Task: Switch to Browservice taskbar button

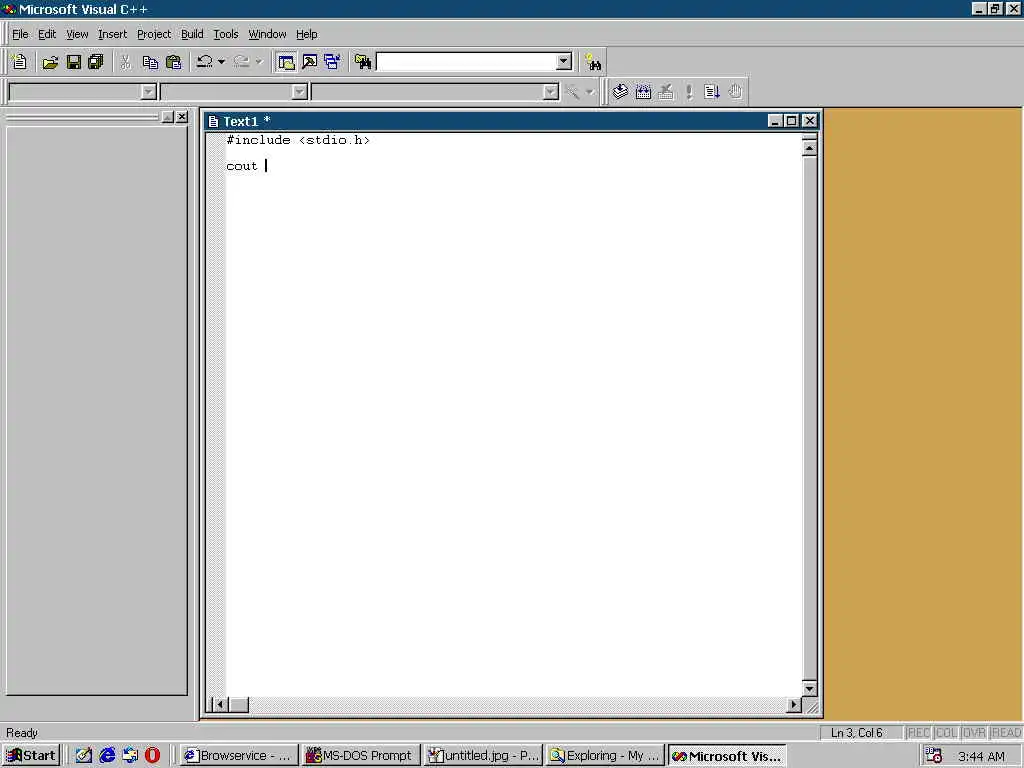Action: tap(238, 756)
